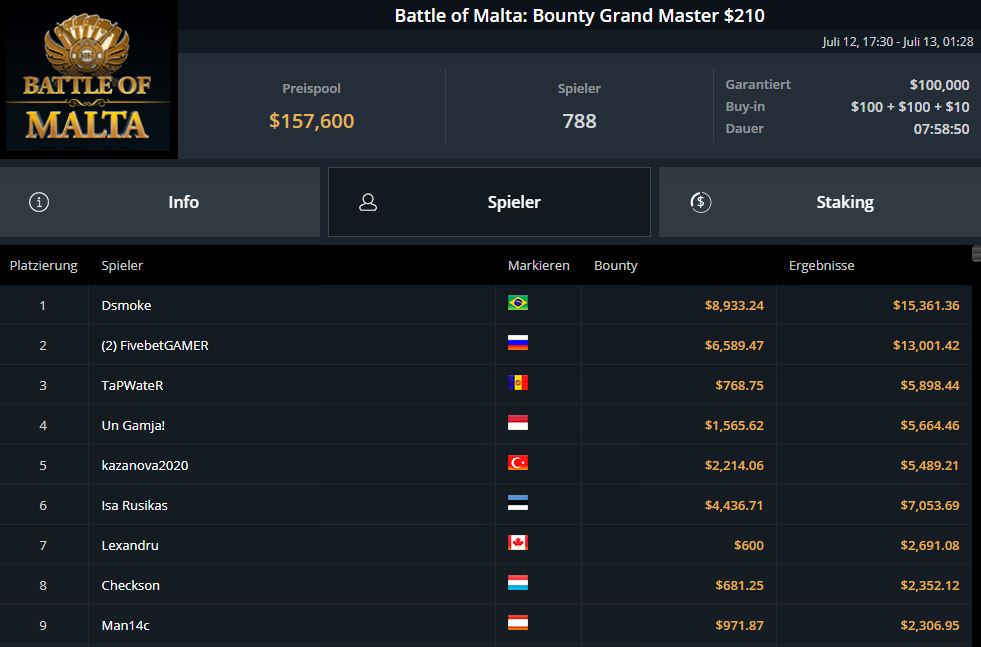Click the Estonian flag for Isa Rusikas

[x=517, y=503]
